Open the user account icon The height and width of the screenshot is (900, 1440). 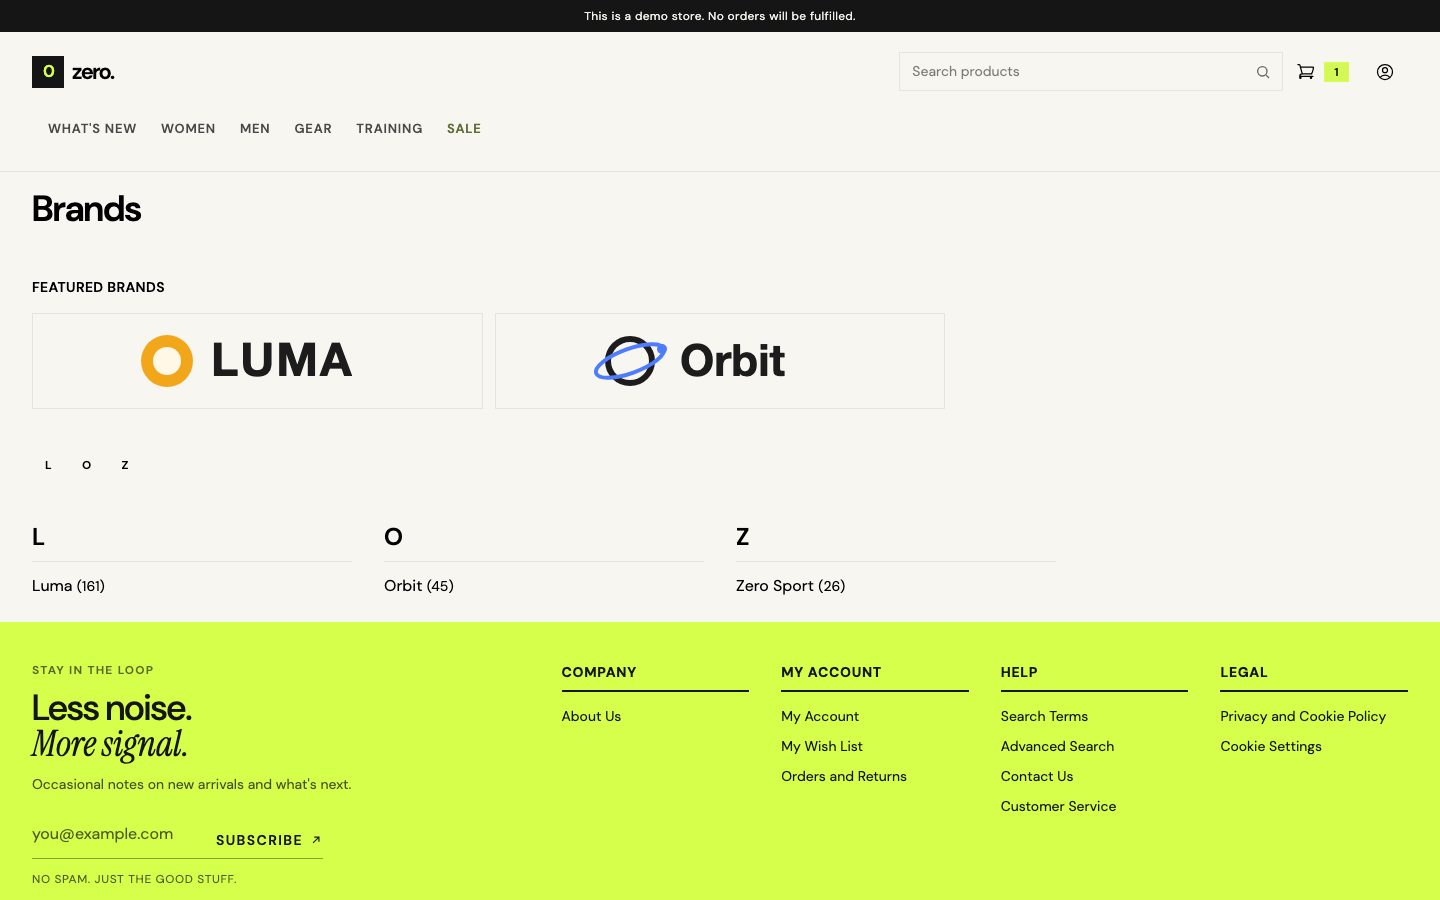pyautogui.click(x=1385, y=72)
